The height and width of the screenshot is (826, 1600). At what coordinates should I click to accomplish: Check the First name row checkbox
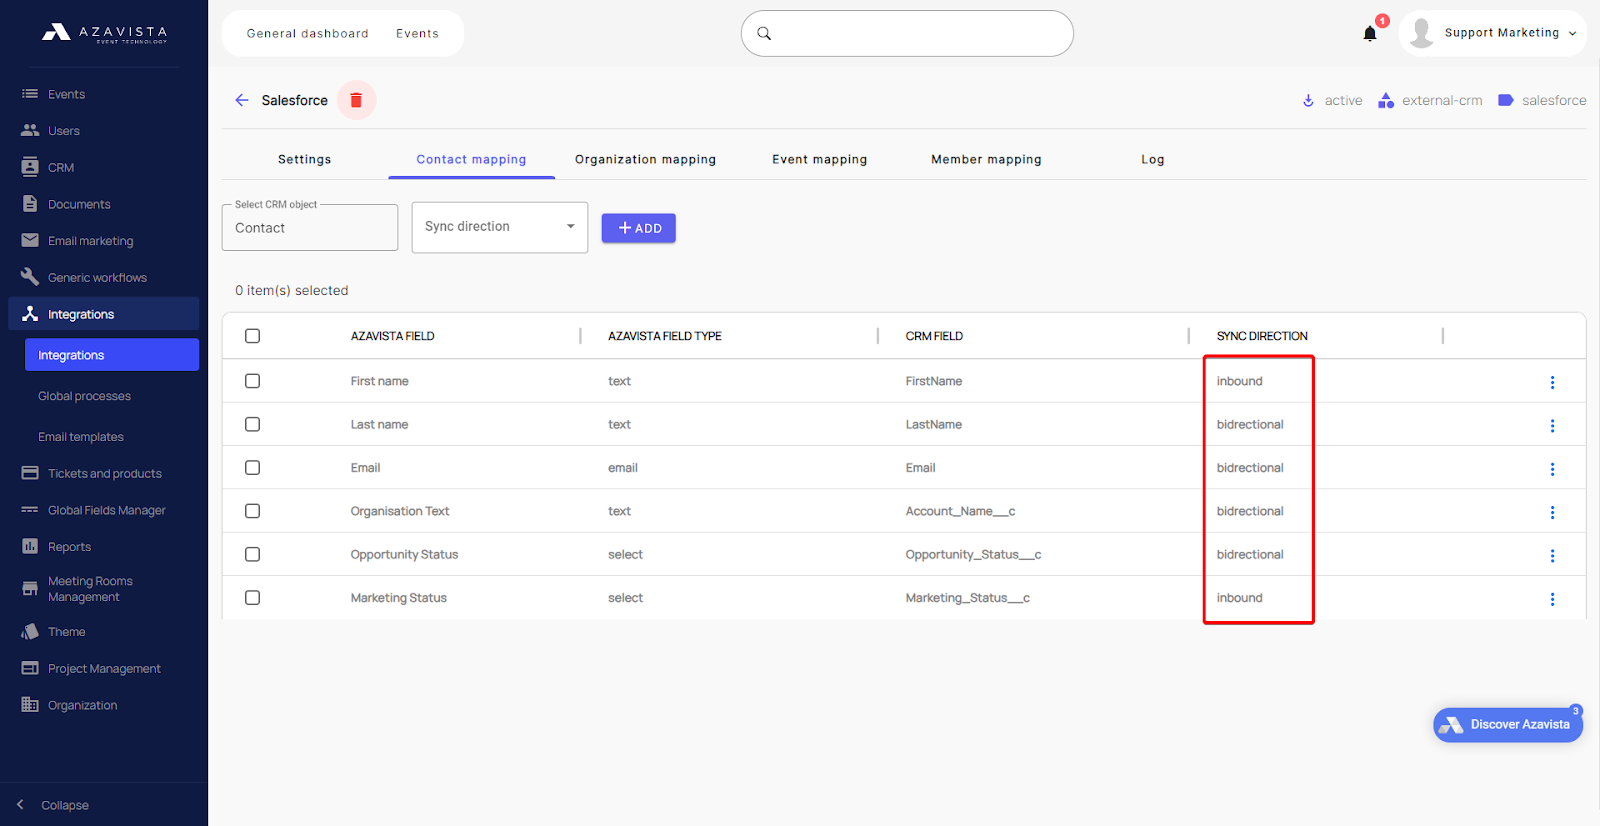pos(252,381)
